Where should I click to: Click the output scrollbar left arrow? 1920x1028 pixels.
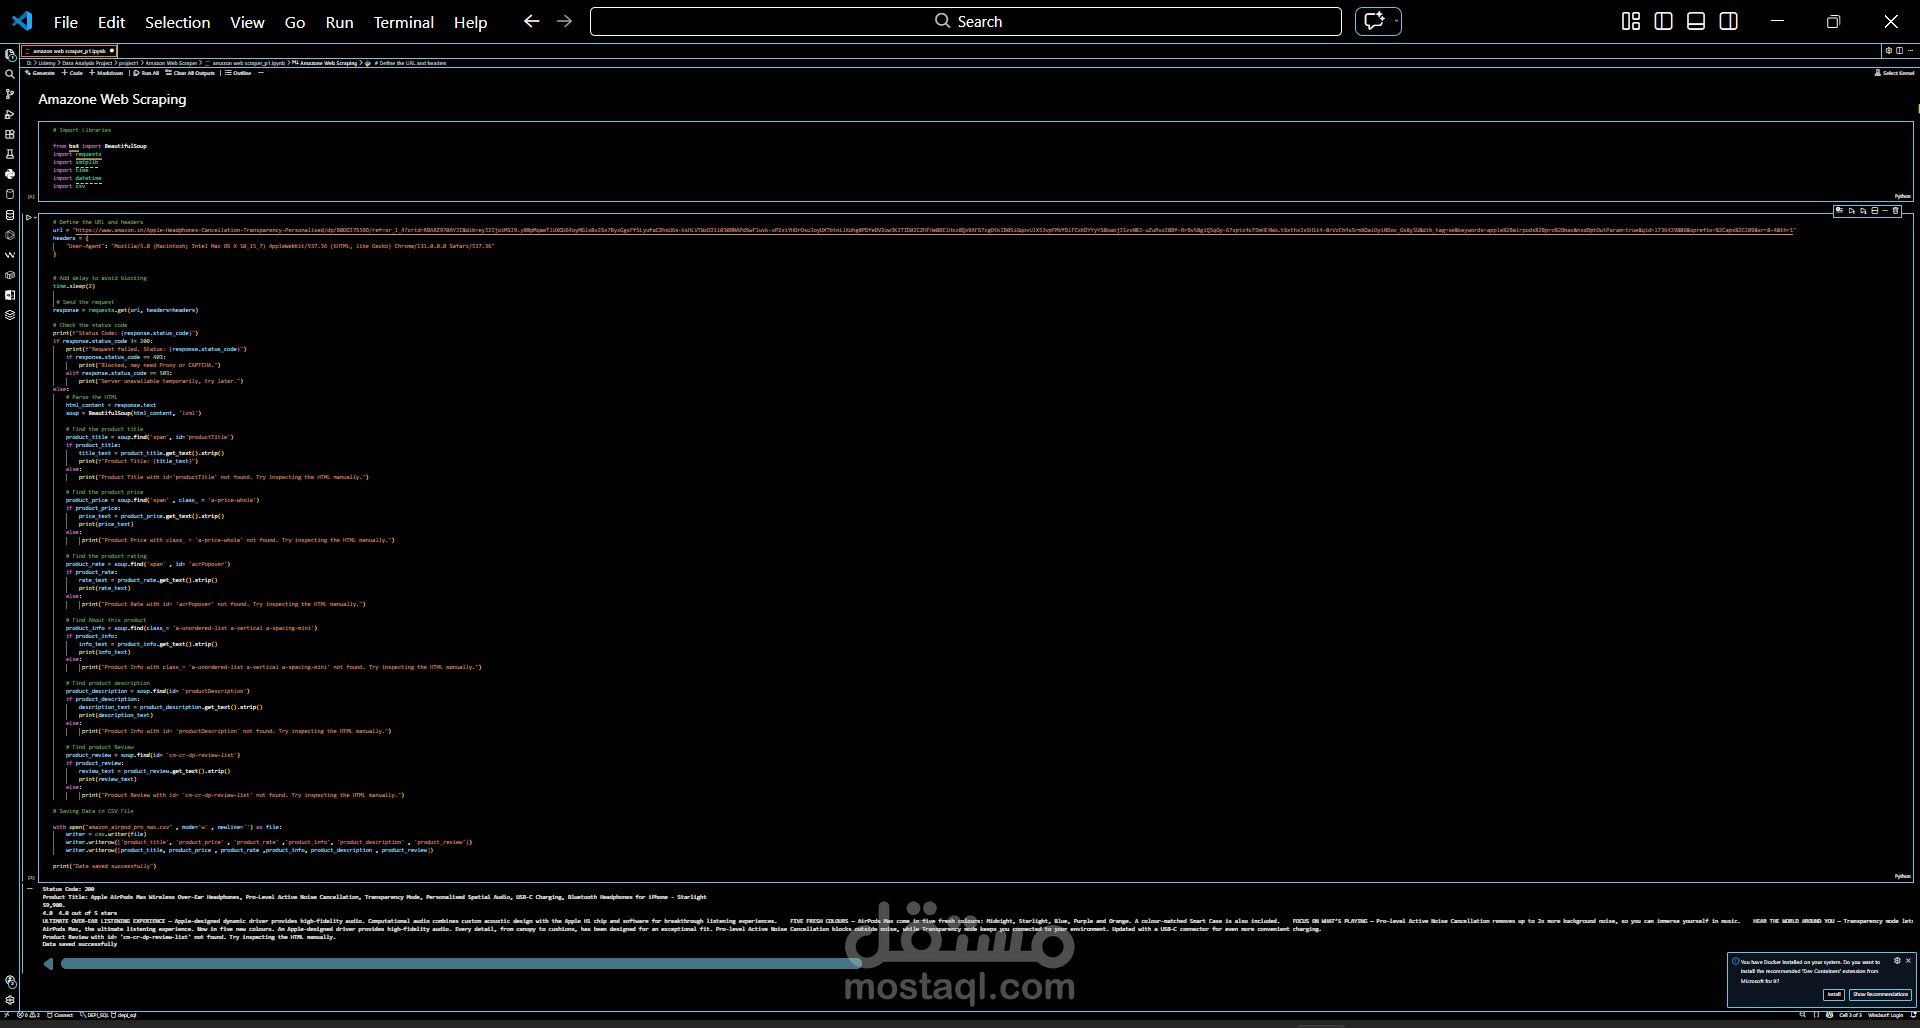click(48, 964)
